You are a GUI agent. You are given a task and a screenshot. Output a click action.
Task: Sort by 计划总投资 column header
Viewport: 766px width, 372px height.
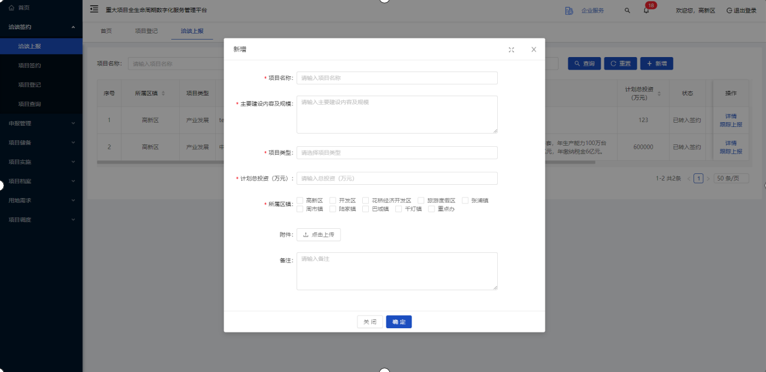point(643,93)
